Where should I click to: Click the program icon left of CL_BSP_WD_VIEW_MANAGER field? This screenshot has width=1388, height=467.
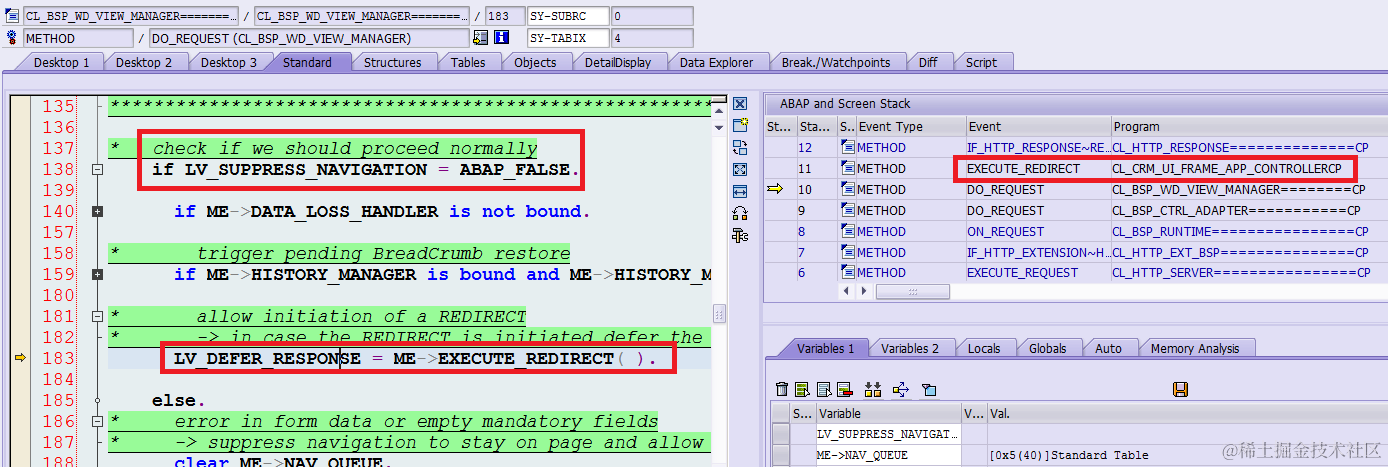12,16
